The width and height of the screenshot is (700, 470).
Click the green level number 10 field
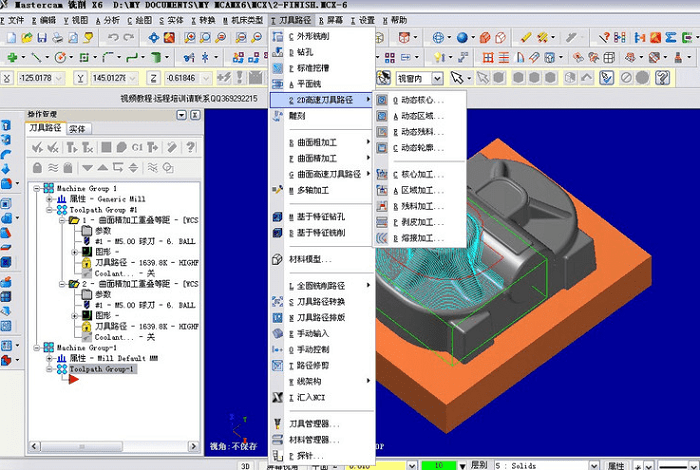click(x=438, y=466)
